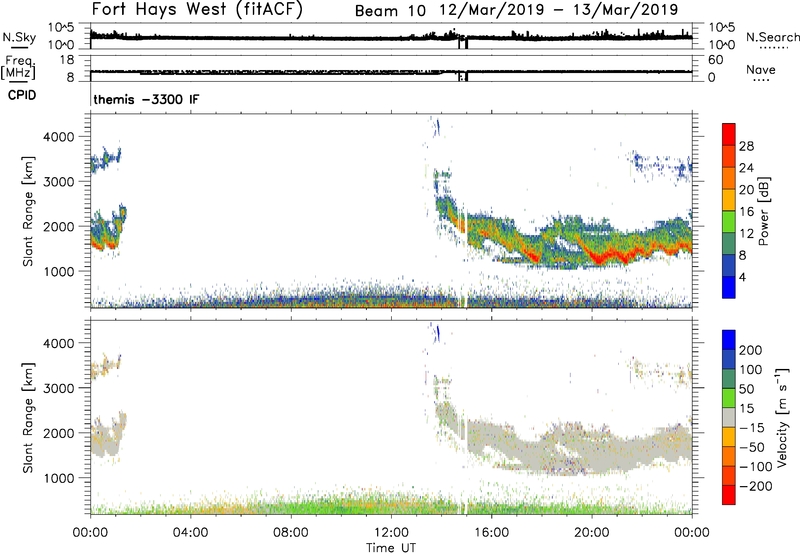Click the '-50' label on the Velocity colorbar
Image resolution: width=800 pixels, height=554 pixels.
tap(752, 447)
